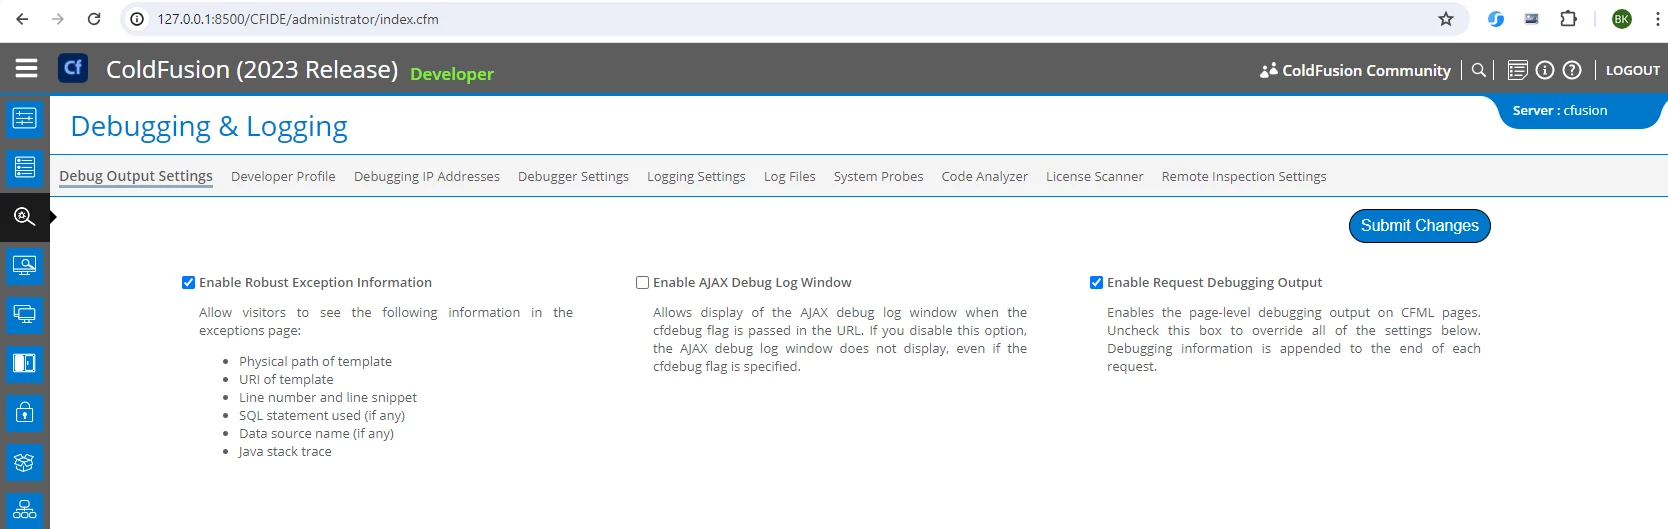Image resolution: width=1668 pixels, height=529 pixels.
Task: Bookmark this page with the star icon
Action: pos(1445,19)
